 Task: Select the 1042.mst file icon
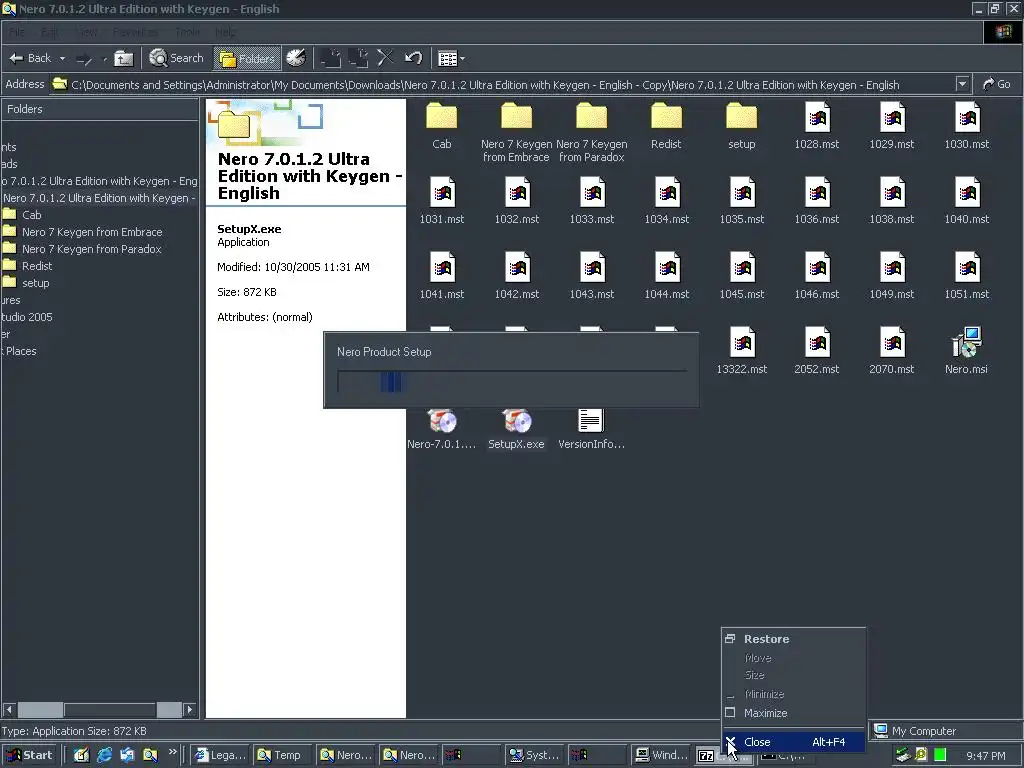(x=517, y=268)
